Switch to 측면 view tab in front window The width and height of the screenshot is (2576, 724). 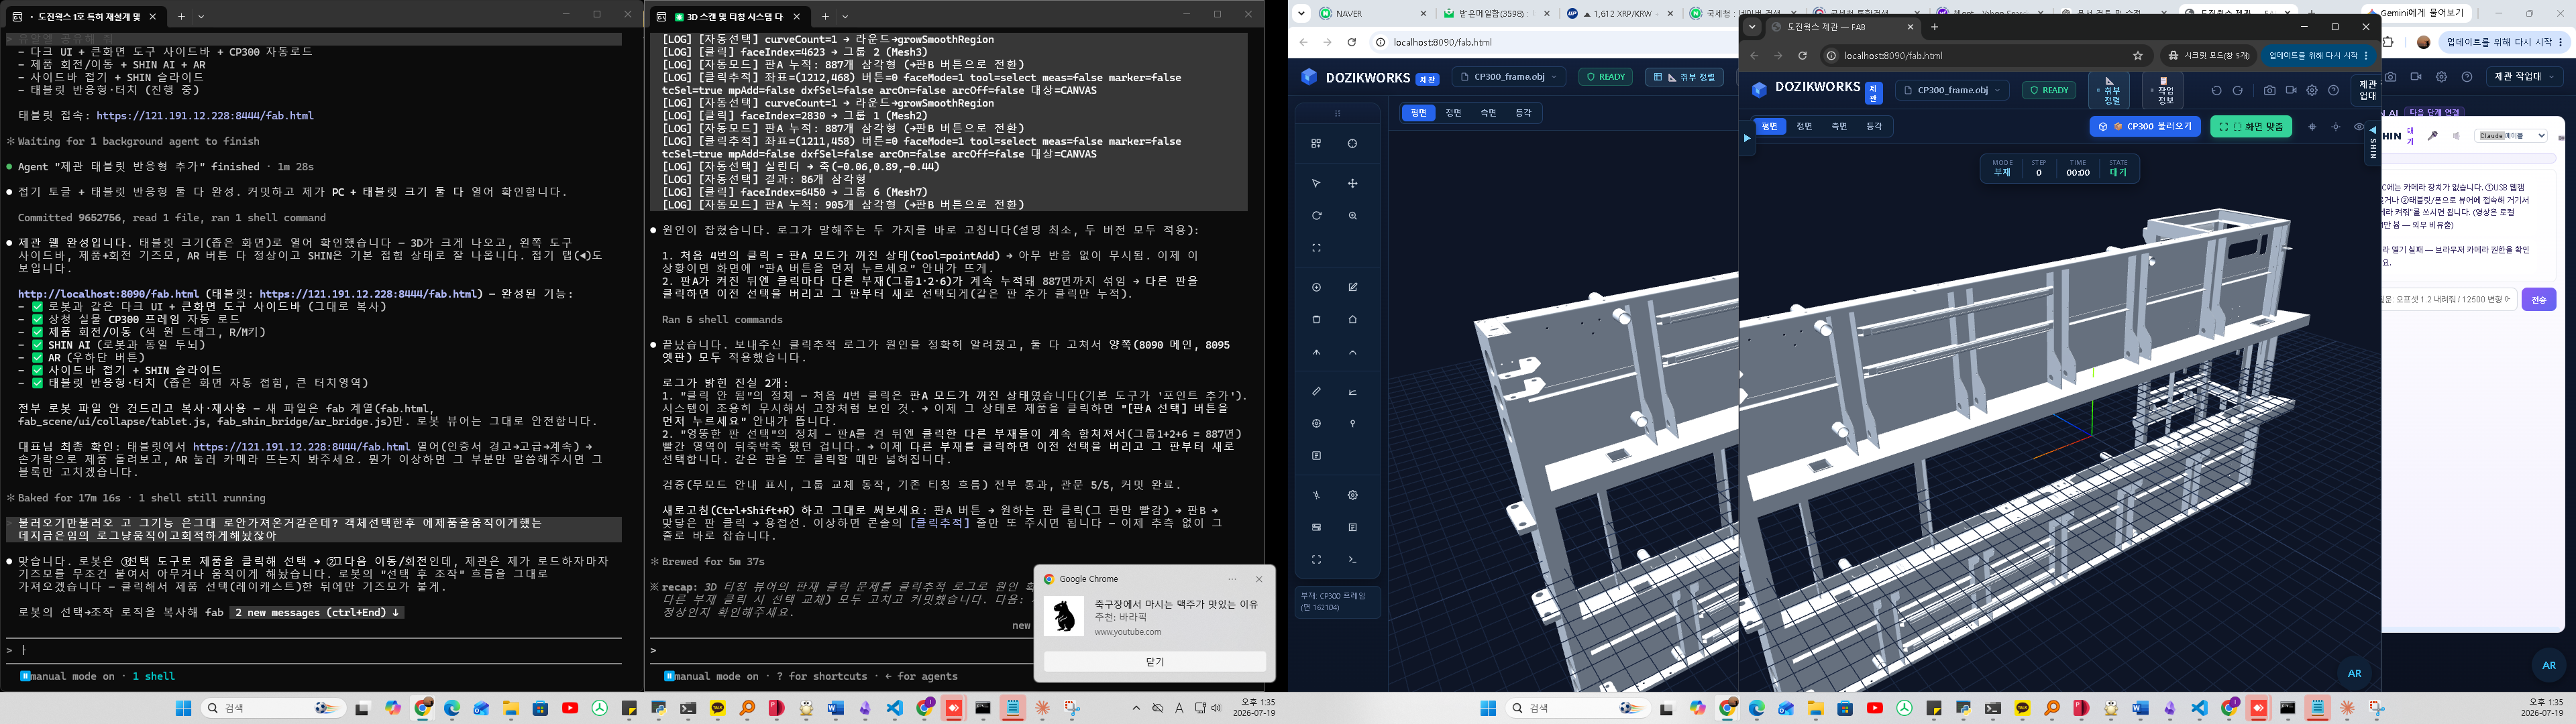[x=1839, y=127]
